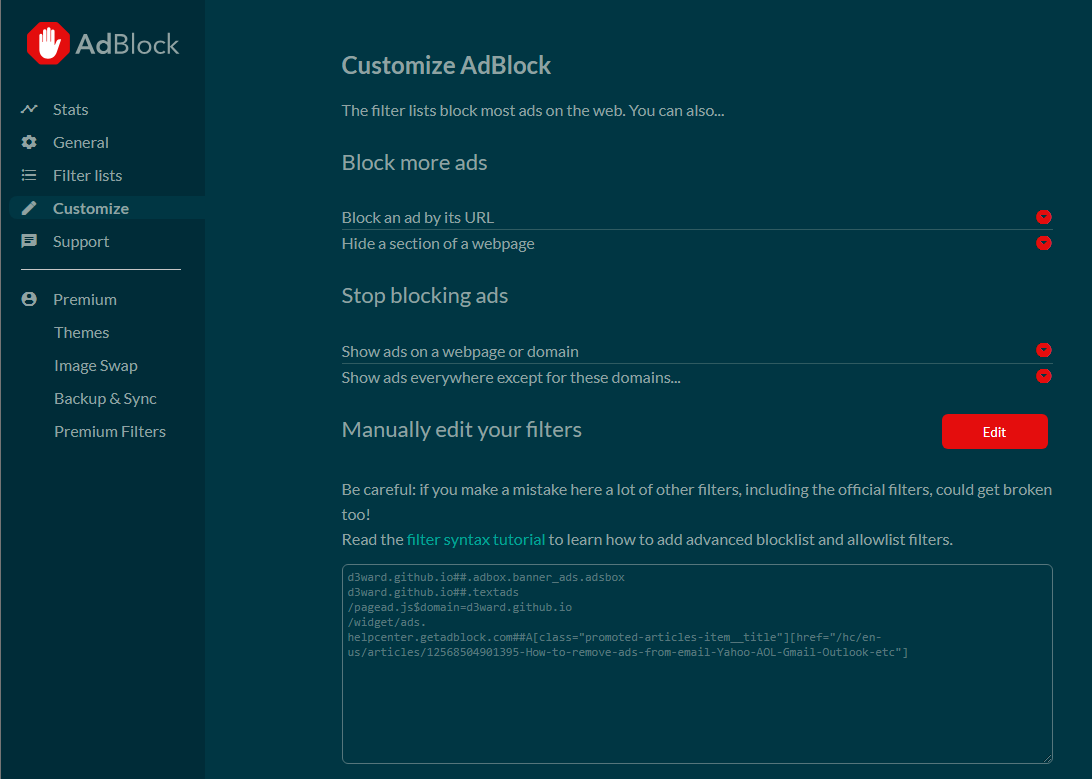Open Backup & Sync settings
1092x779 pixels.
click(105, 399)
